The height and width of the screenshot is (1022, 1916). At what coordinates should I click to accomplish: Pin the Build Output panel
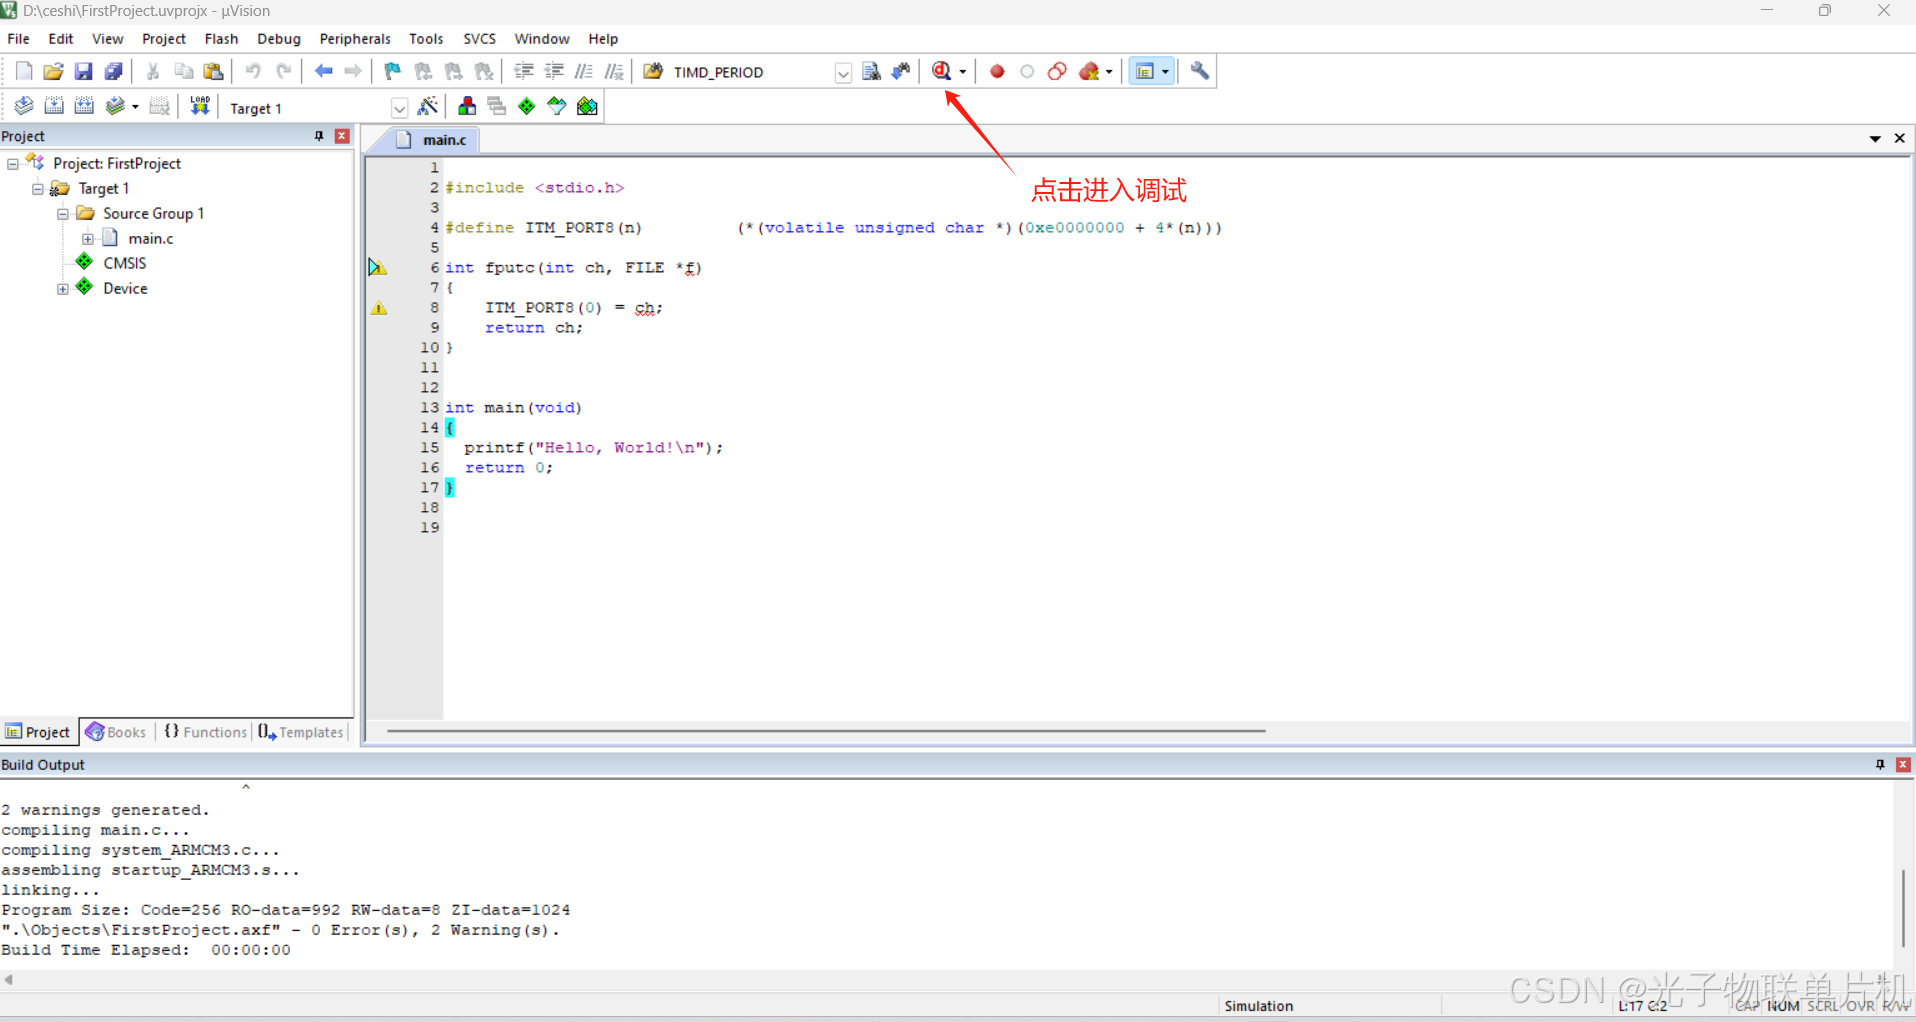click(1880, 764)
